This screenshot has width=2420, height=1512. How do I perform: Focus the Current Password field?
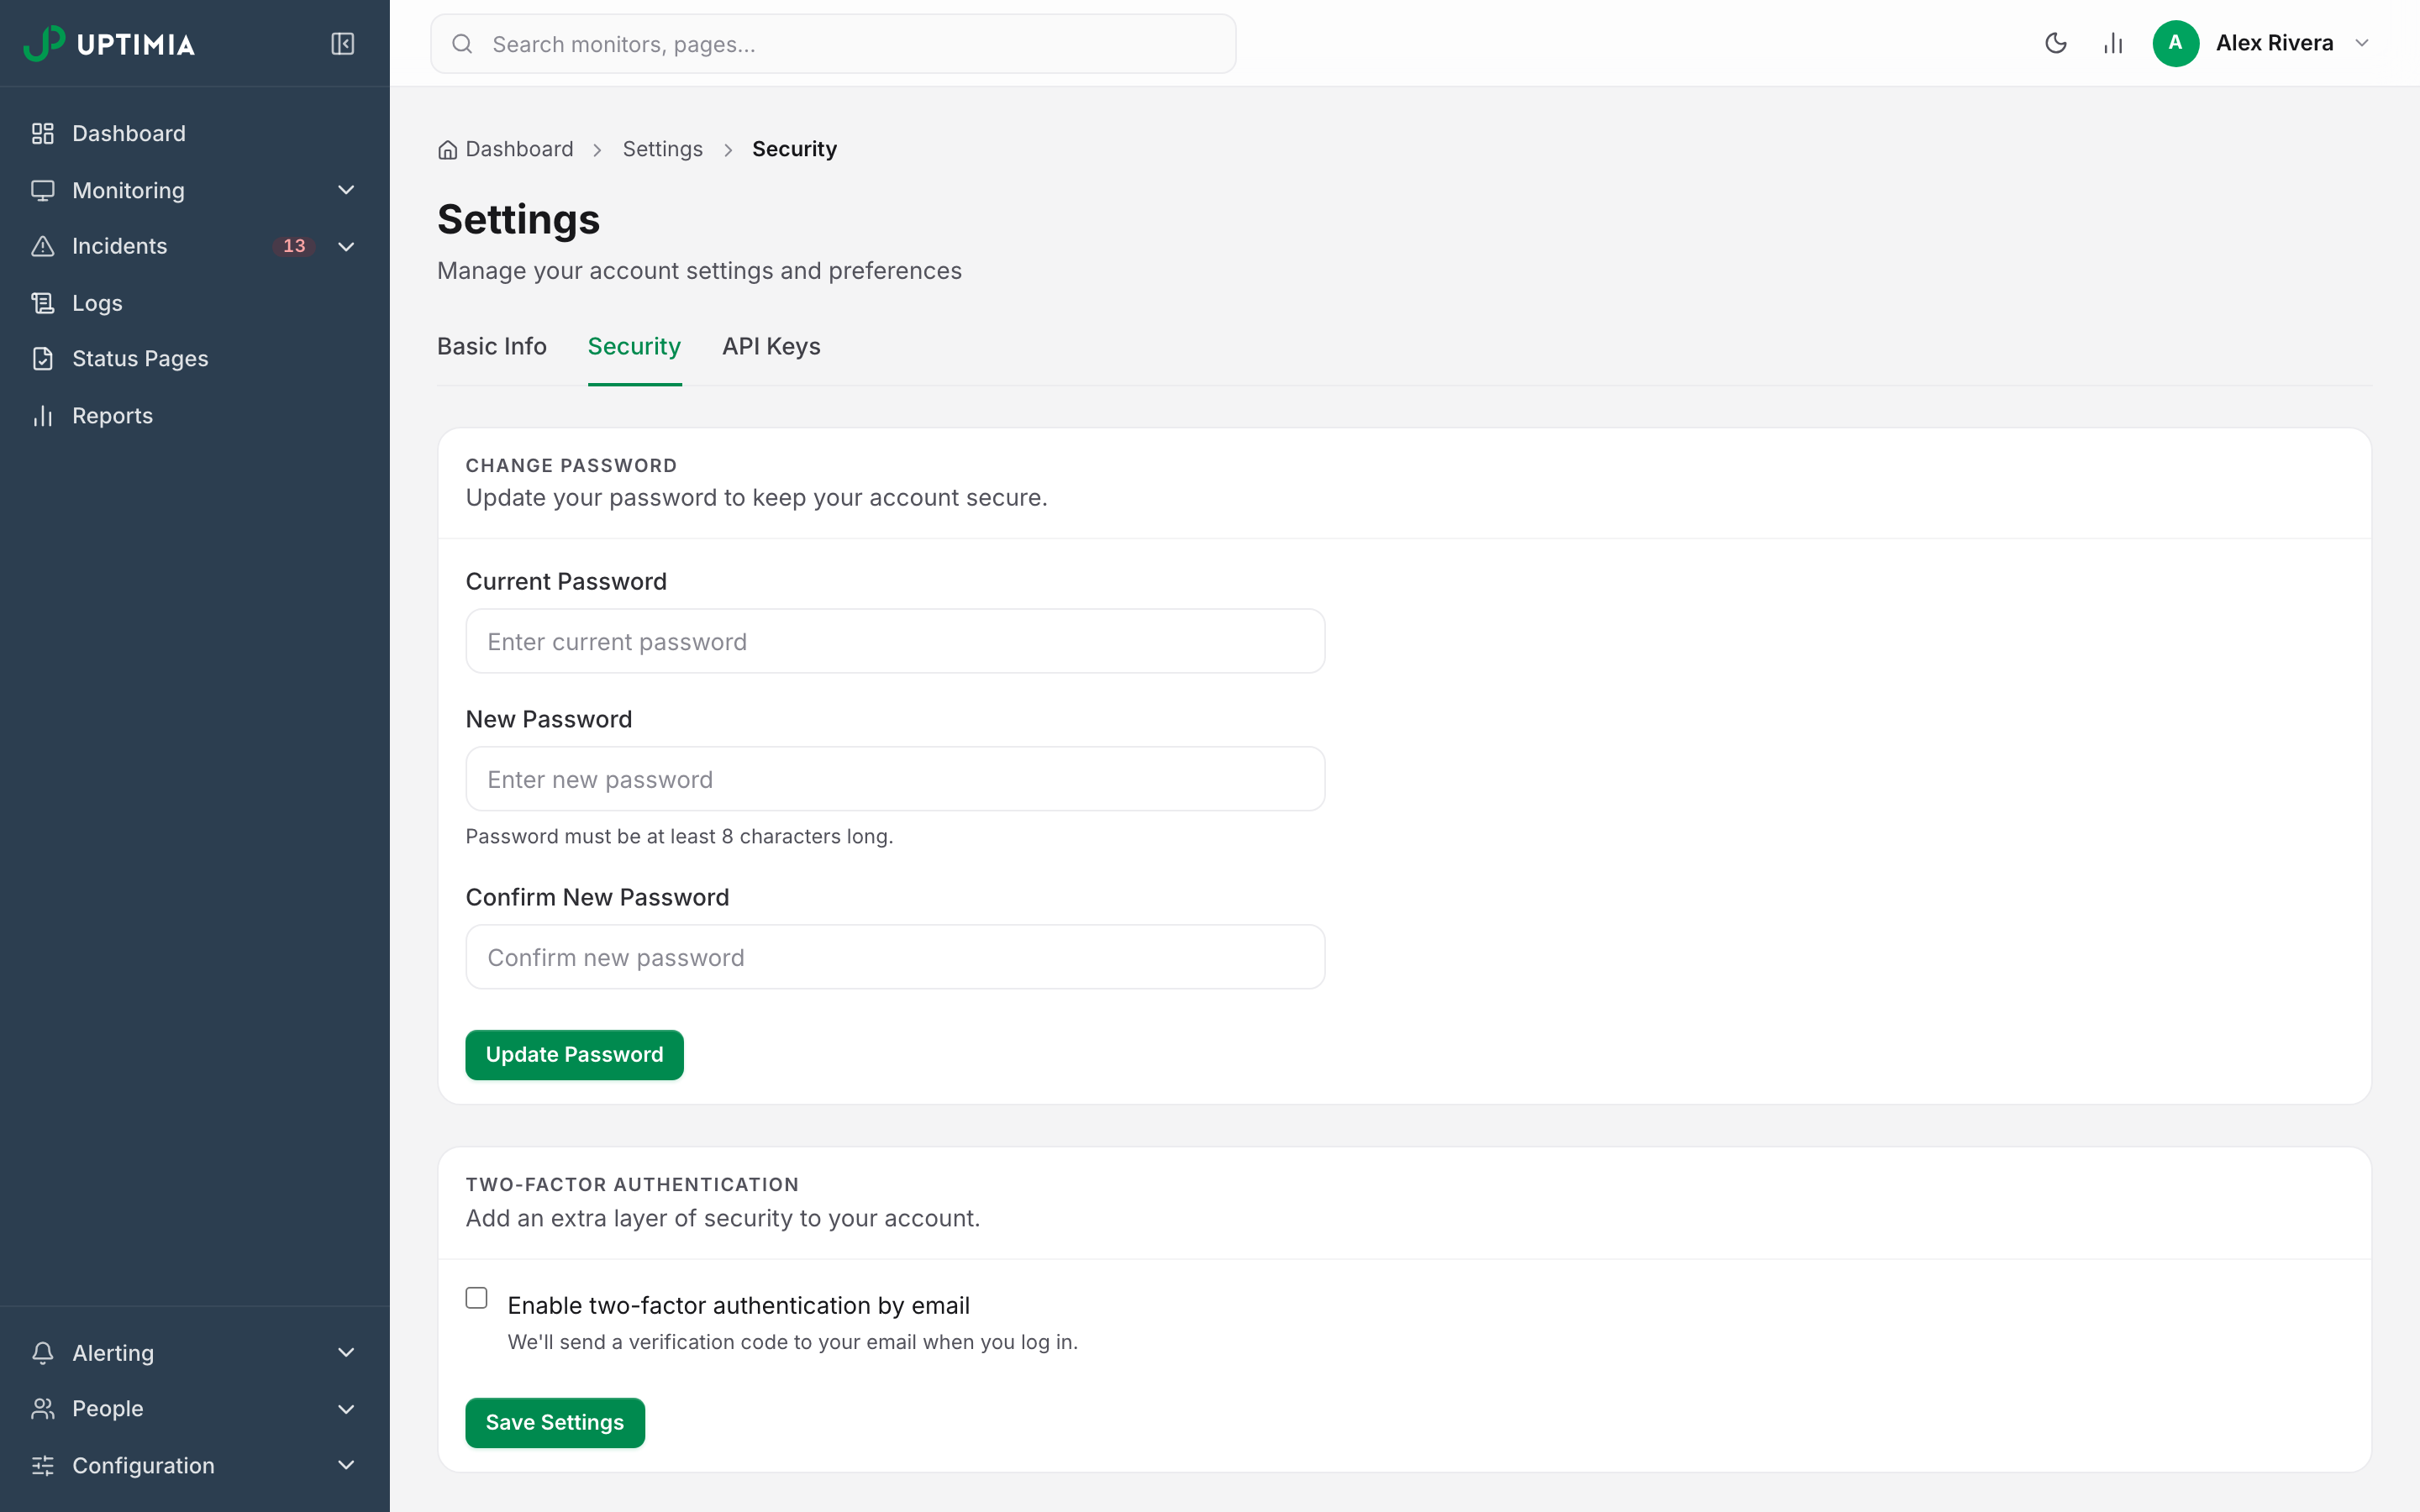(x=895, y=641)
